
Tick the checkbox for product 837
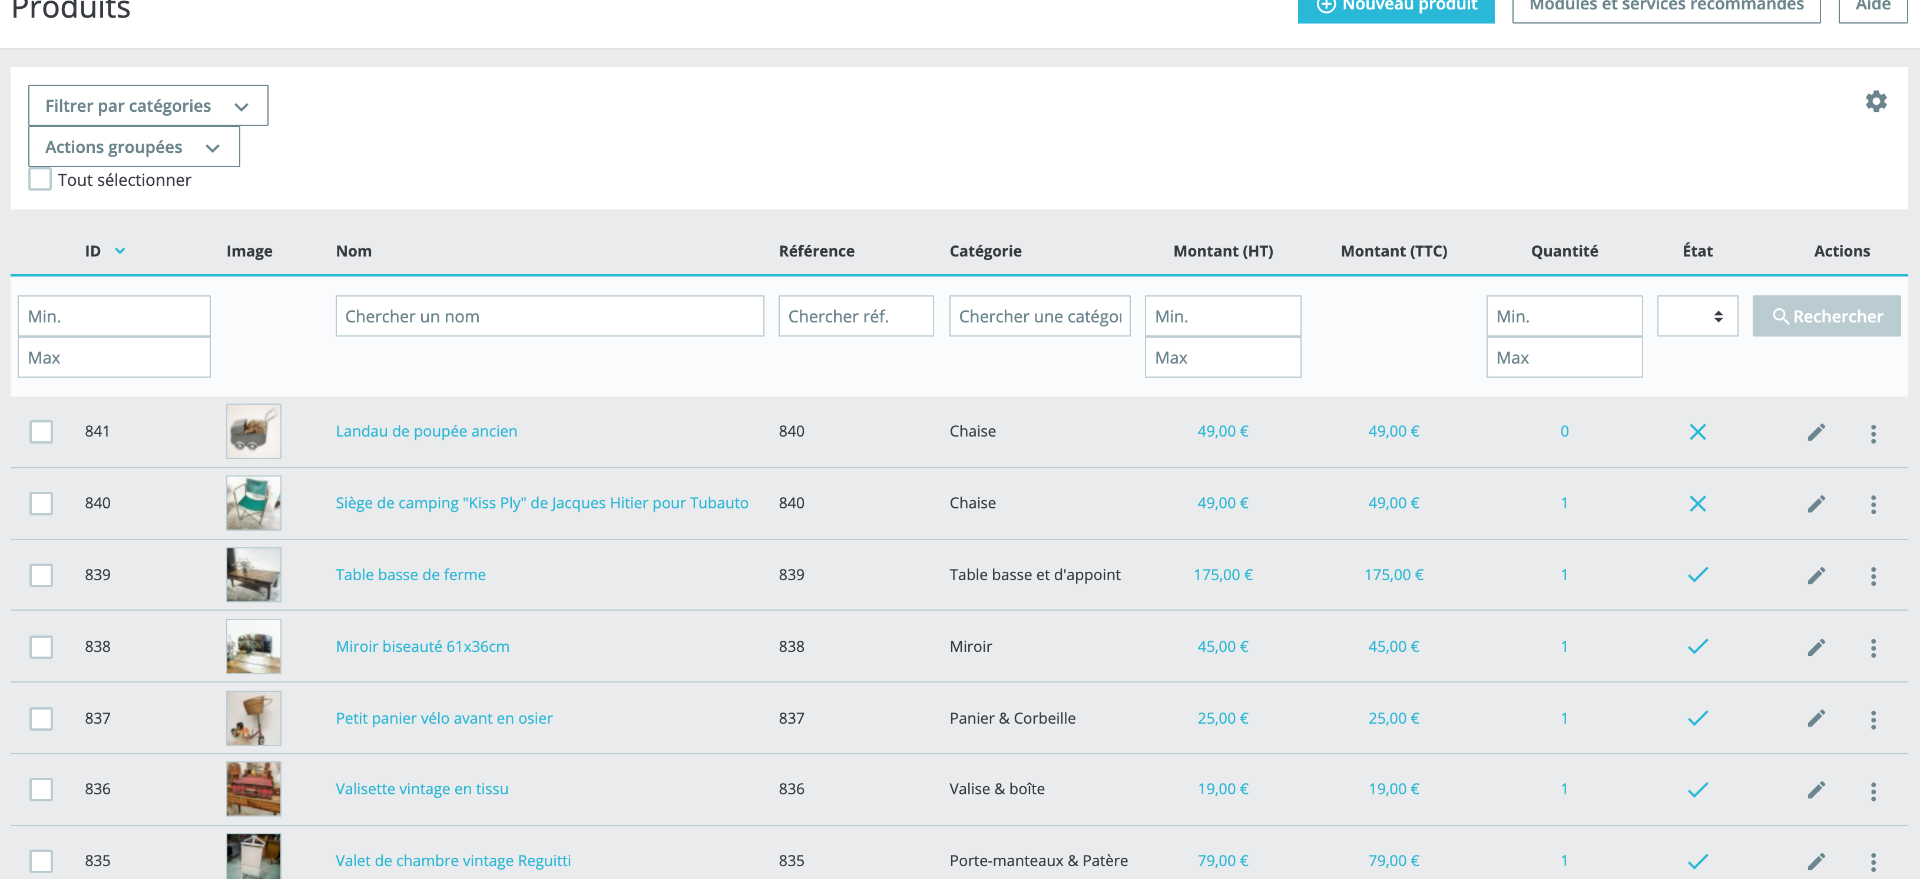pyautogui.click(x=41, y=719)
